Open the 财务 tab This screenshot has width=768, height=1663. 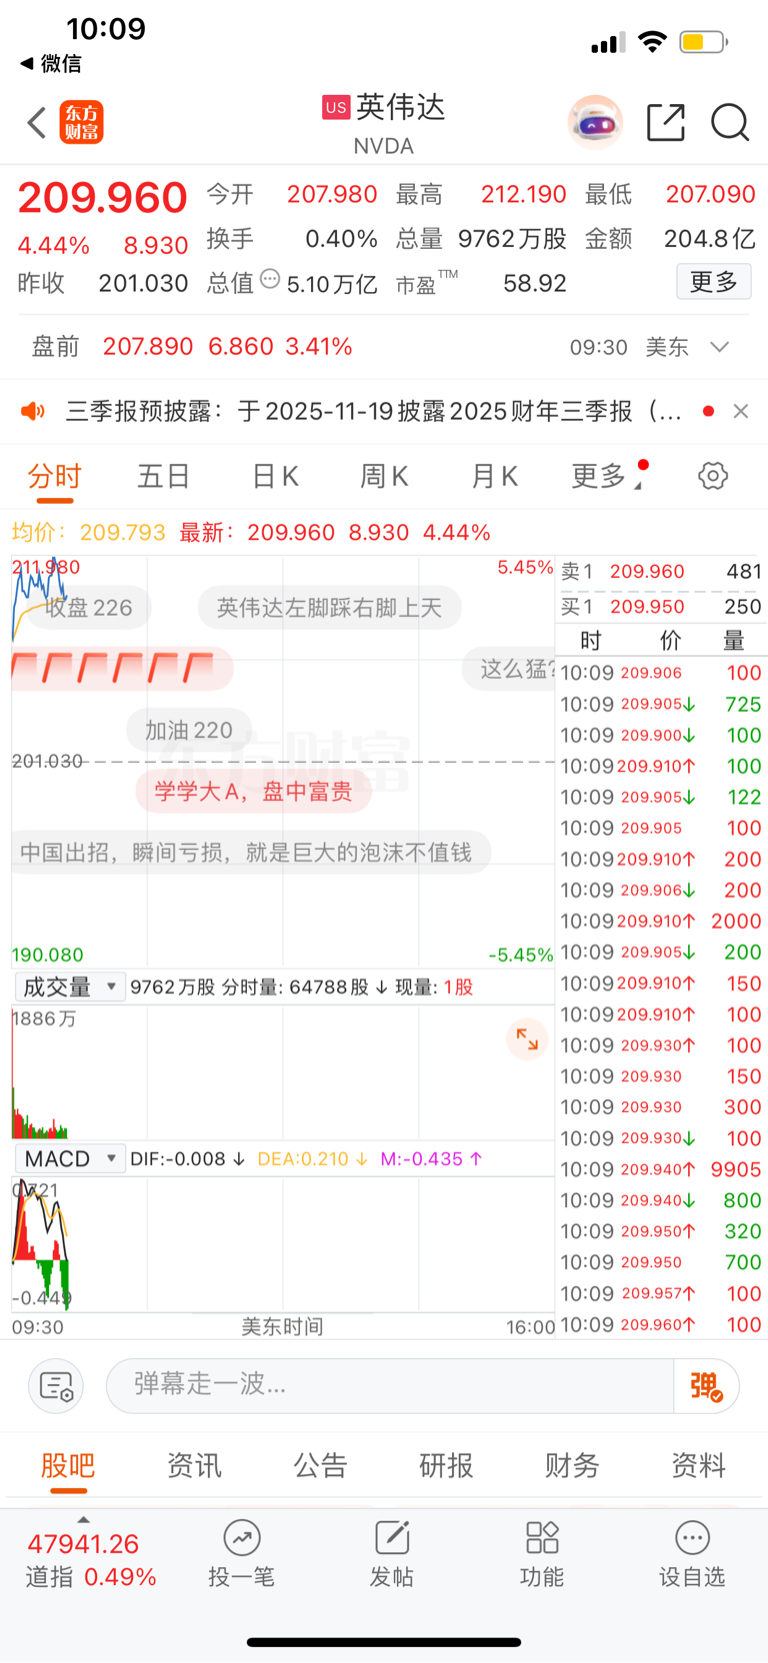click(x=572, y=1466)
